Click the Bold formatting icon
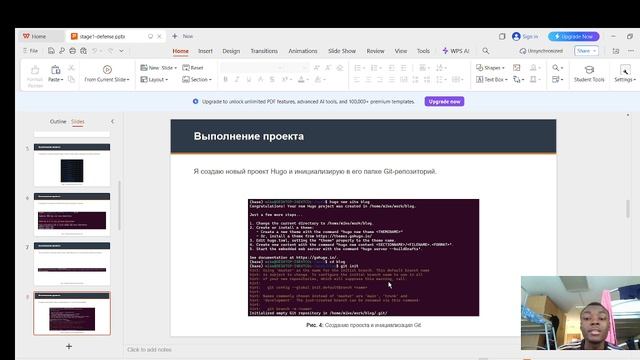 (x=225, y=80)
